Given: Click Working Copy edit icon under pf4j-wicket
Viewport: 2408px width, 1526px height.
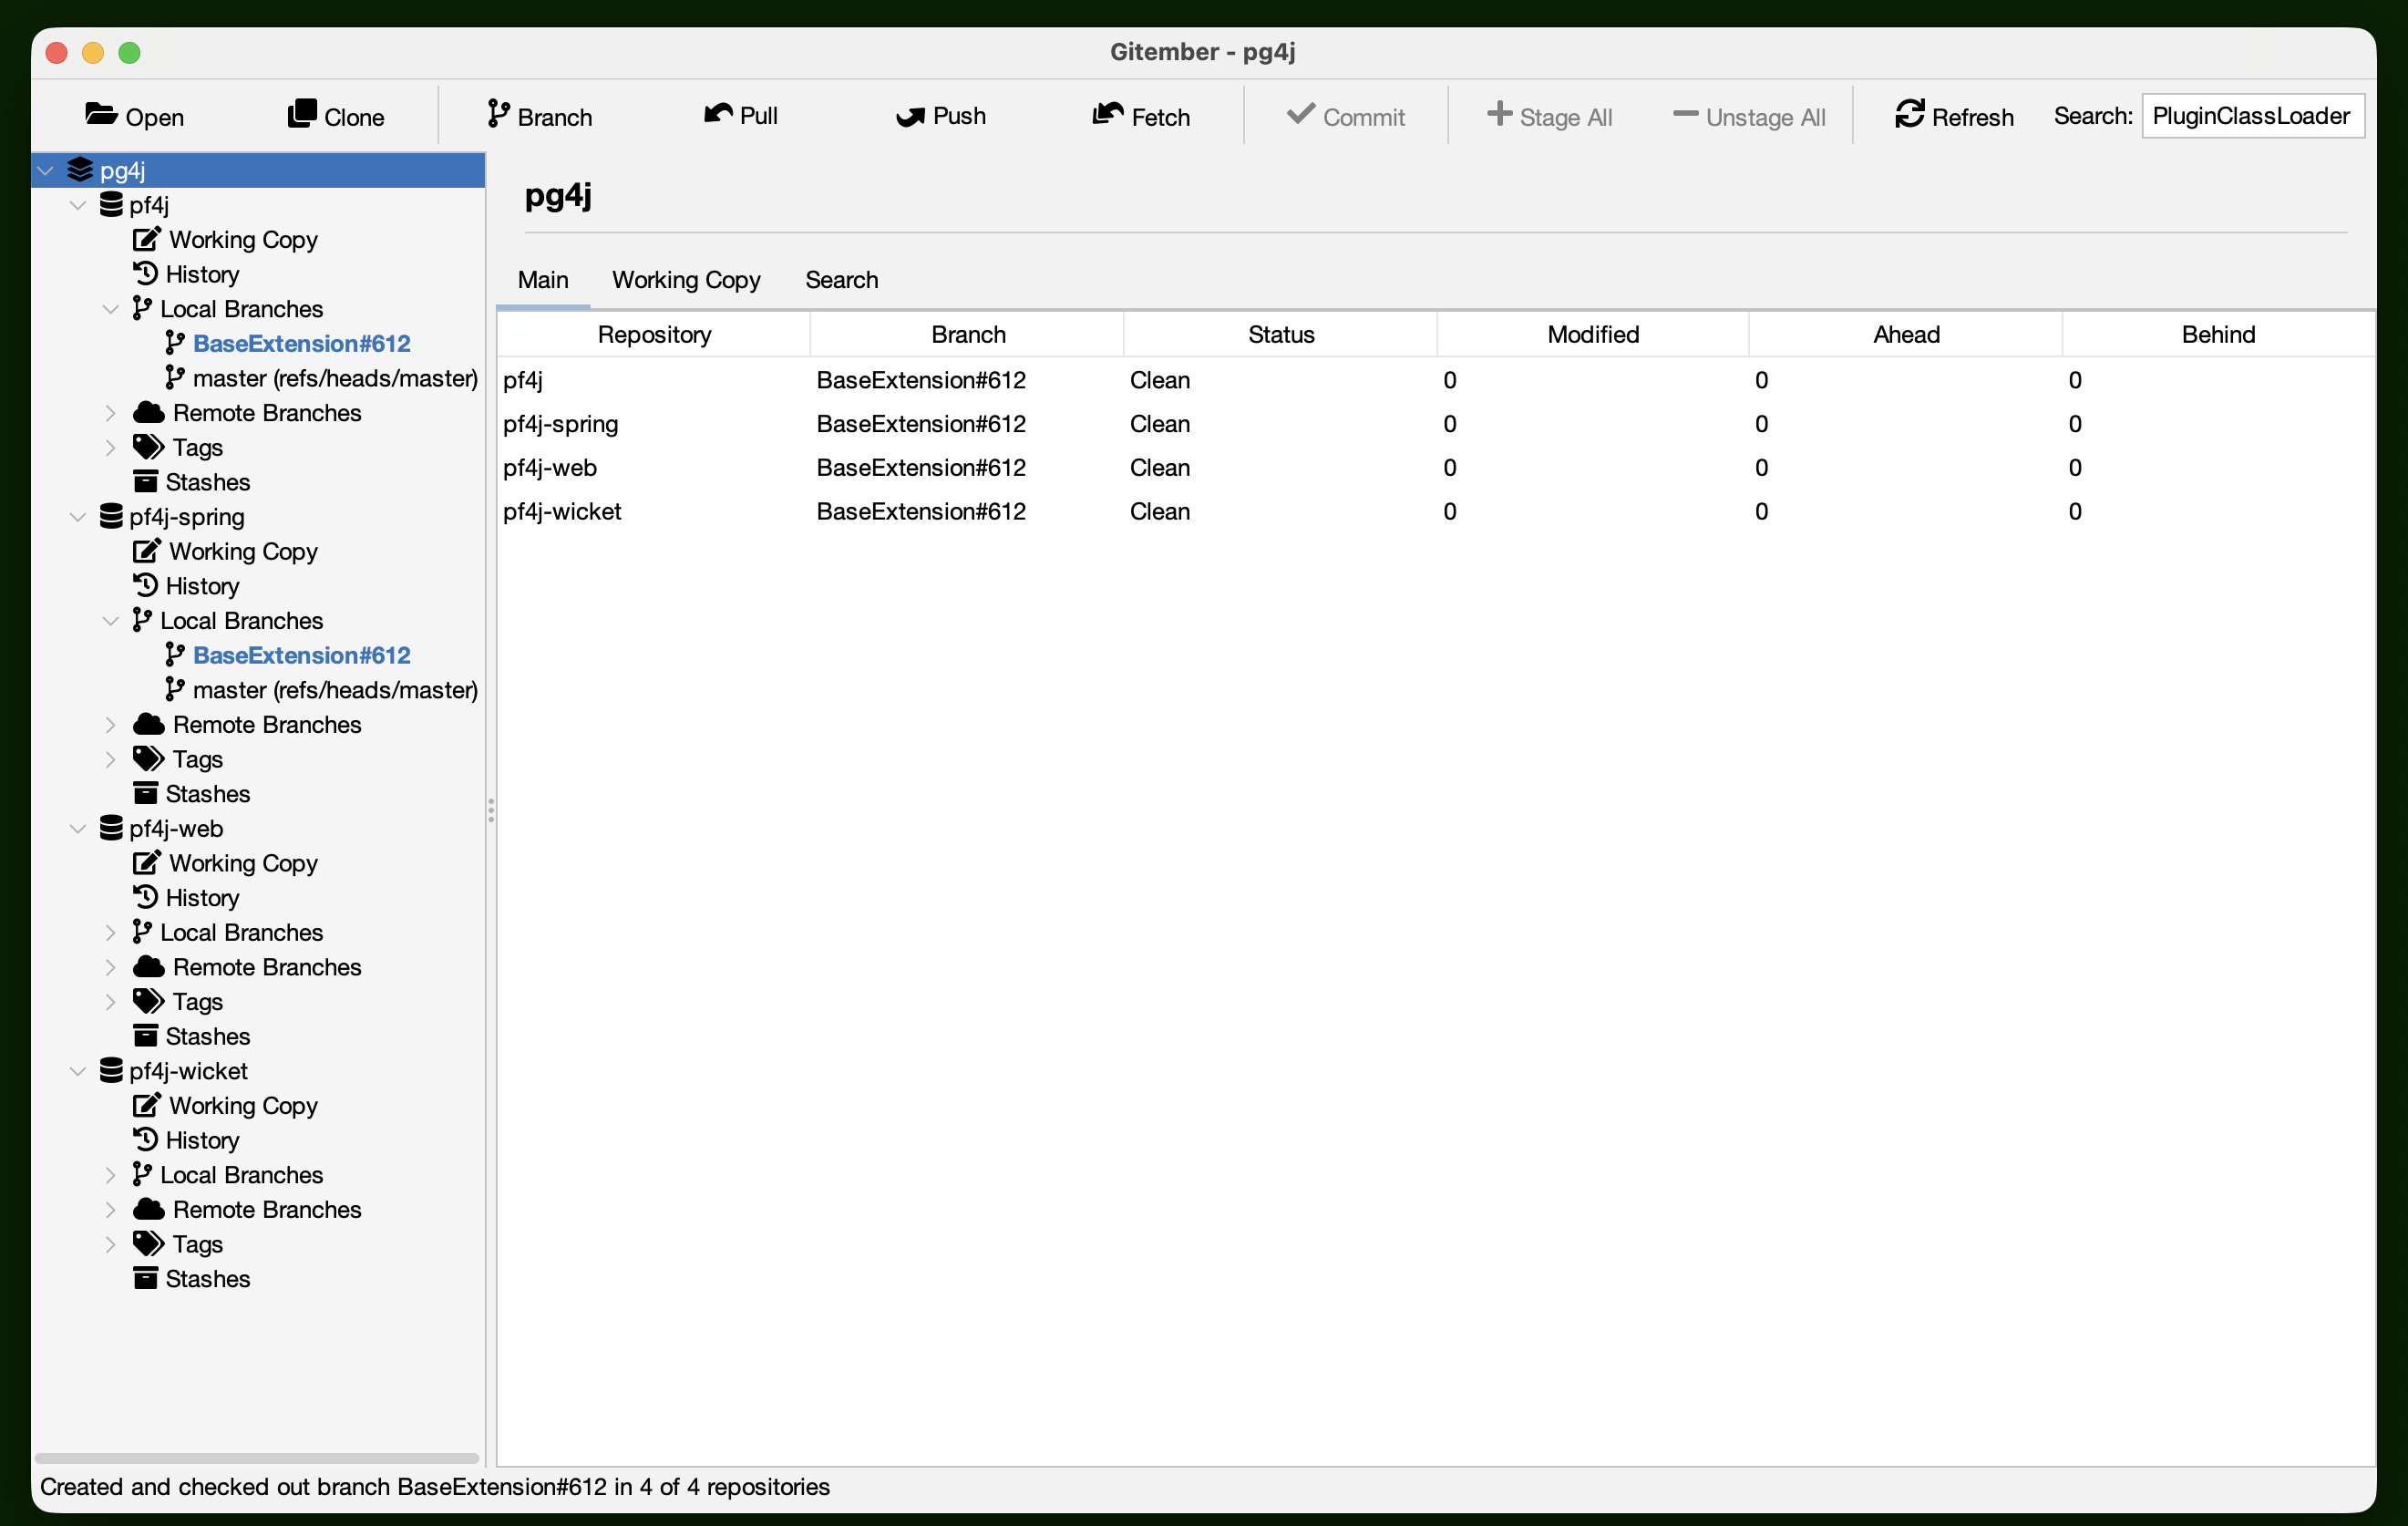Looking at the screenshot, I should [146, 1105].
